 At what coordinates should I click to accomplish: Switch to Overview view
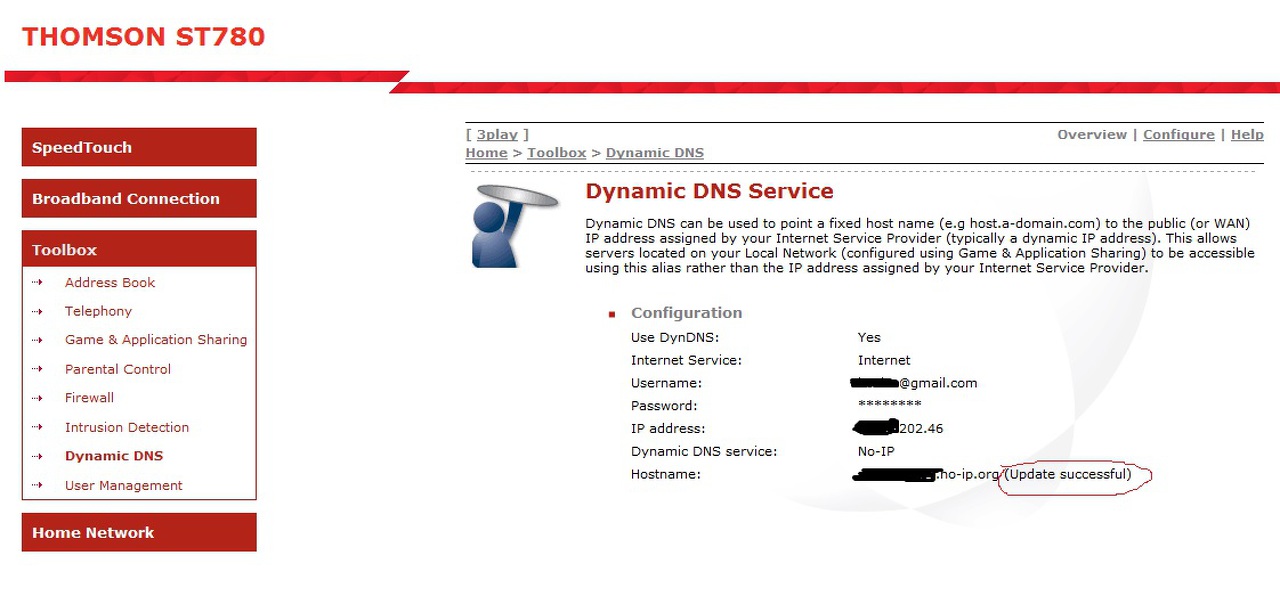(x=1092, y=134)
